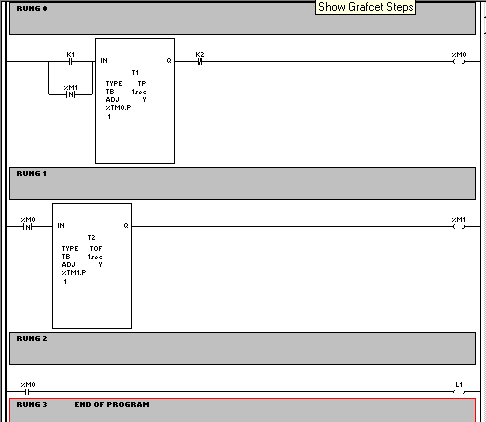This screenshot has width=486, height=422.
Task: Select the T1 timer function block
Action: tap(135, 101)
